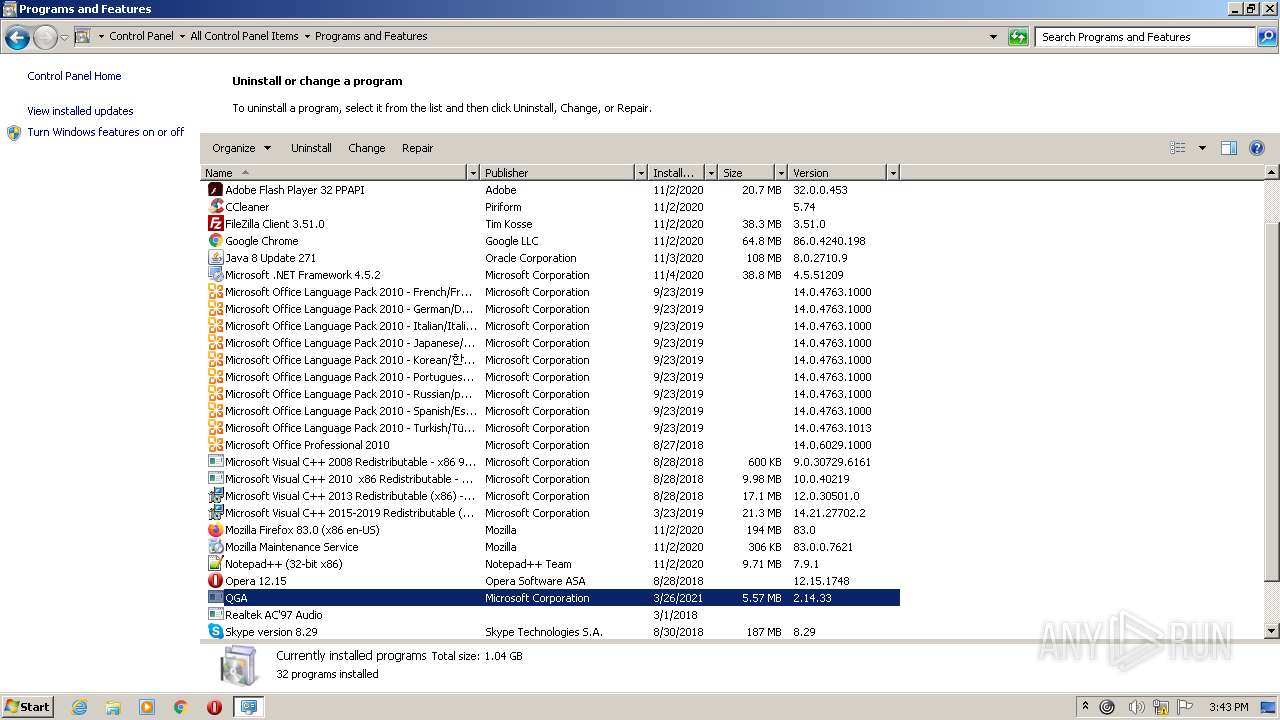Open more view options dropdown arrow

pyautogui.click(x=1202, y=148)
